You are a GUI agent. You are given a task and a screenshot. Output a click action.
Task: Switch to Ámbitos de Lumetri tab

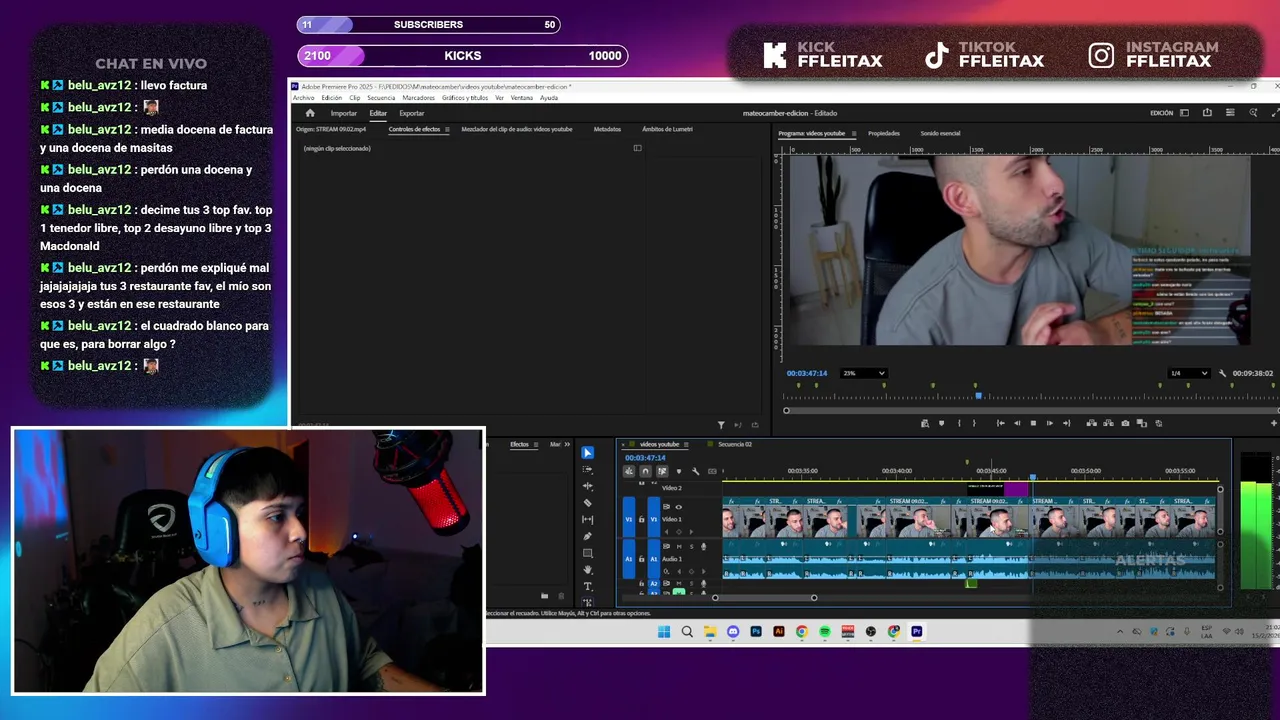667,129
